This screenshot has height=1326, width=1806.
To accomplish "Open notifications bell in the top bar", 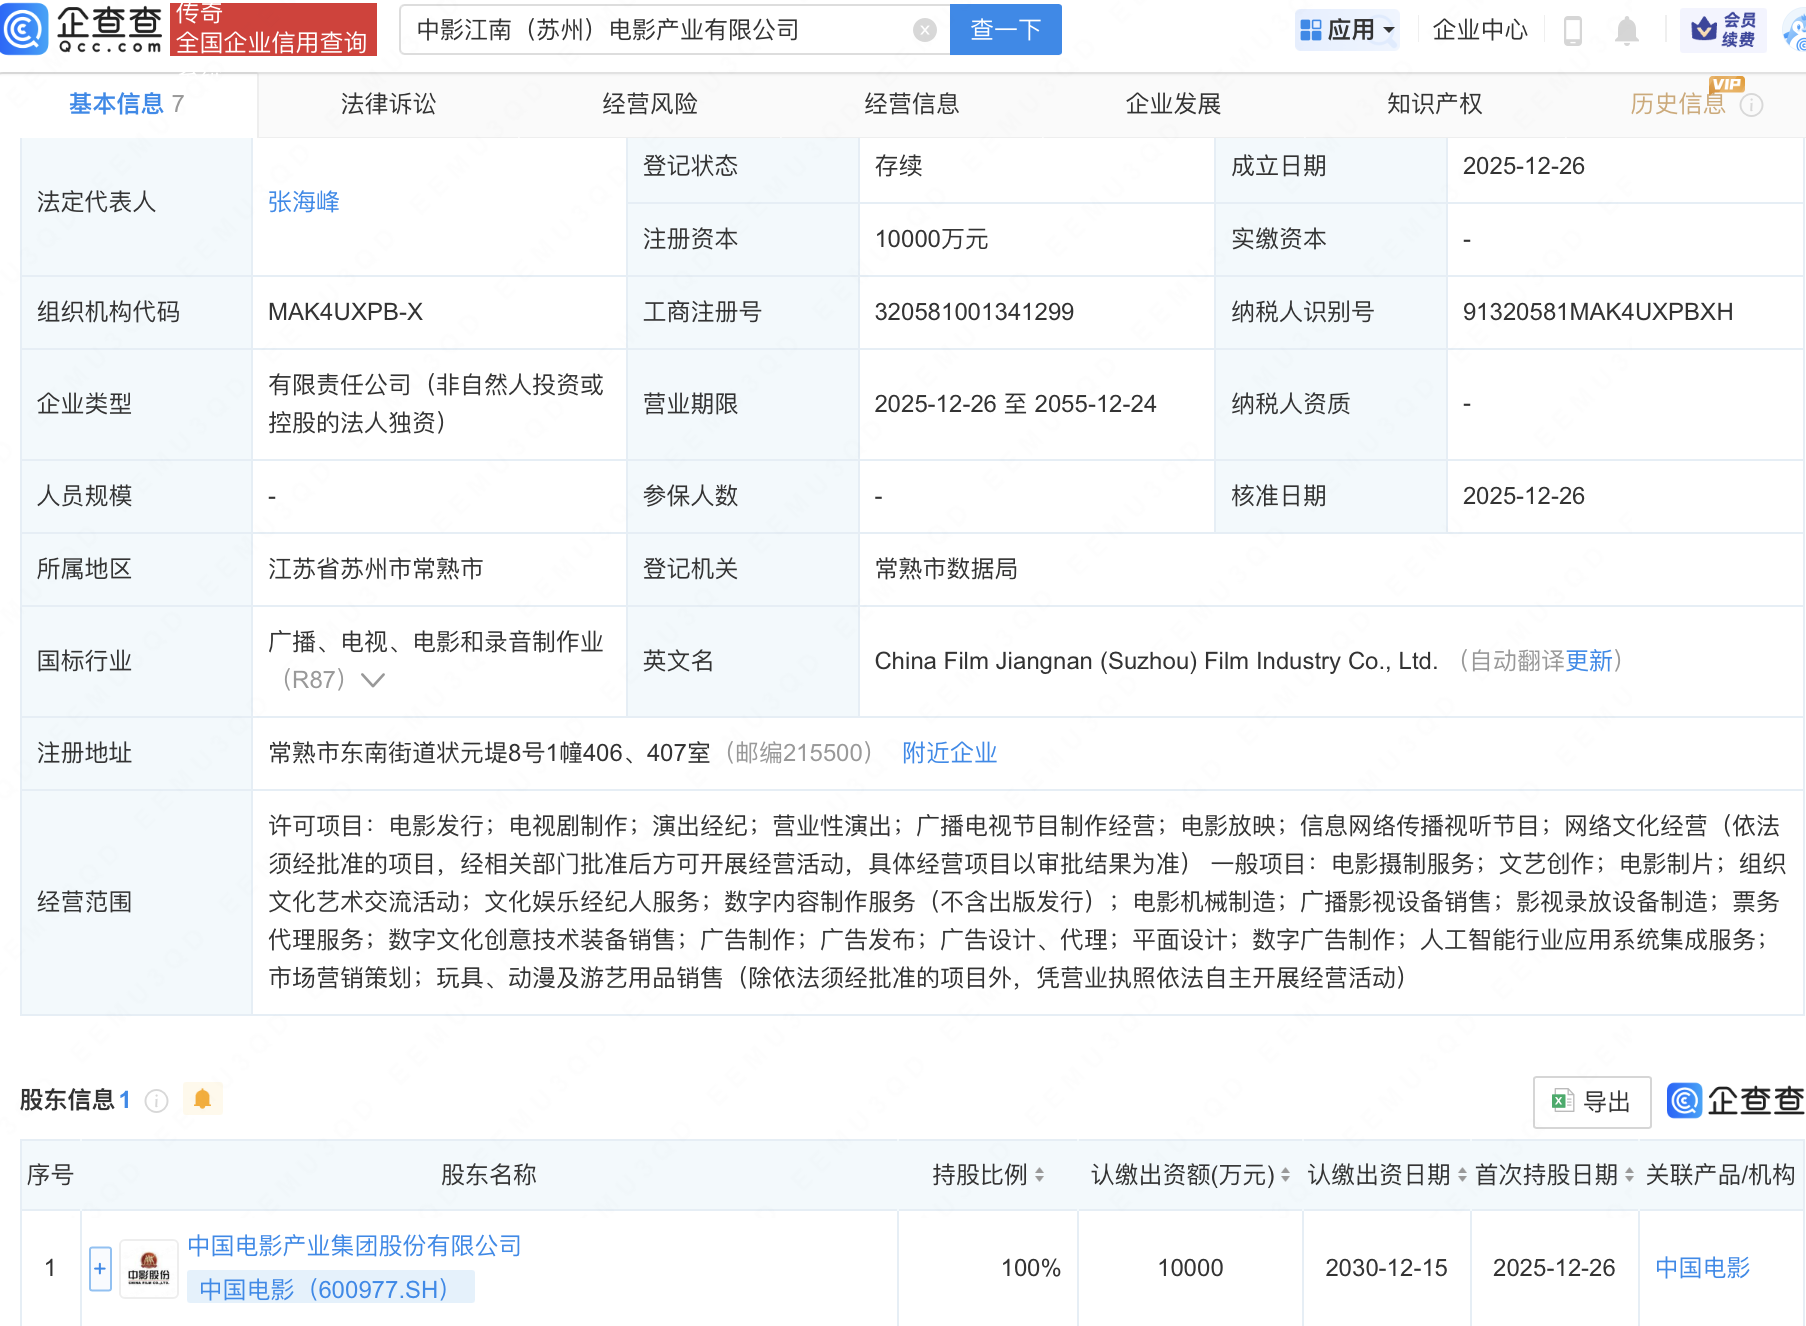I will click(x=1626, y=31).
